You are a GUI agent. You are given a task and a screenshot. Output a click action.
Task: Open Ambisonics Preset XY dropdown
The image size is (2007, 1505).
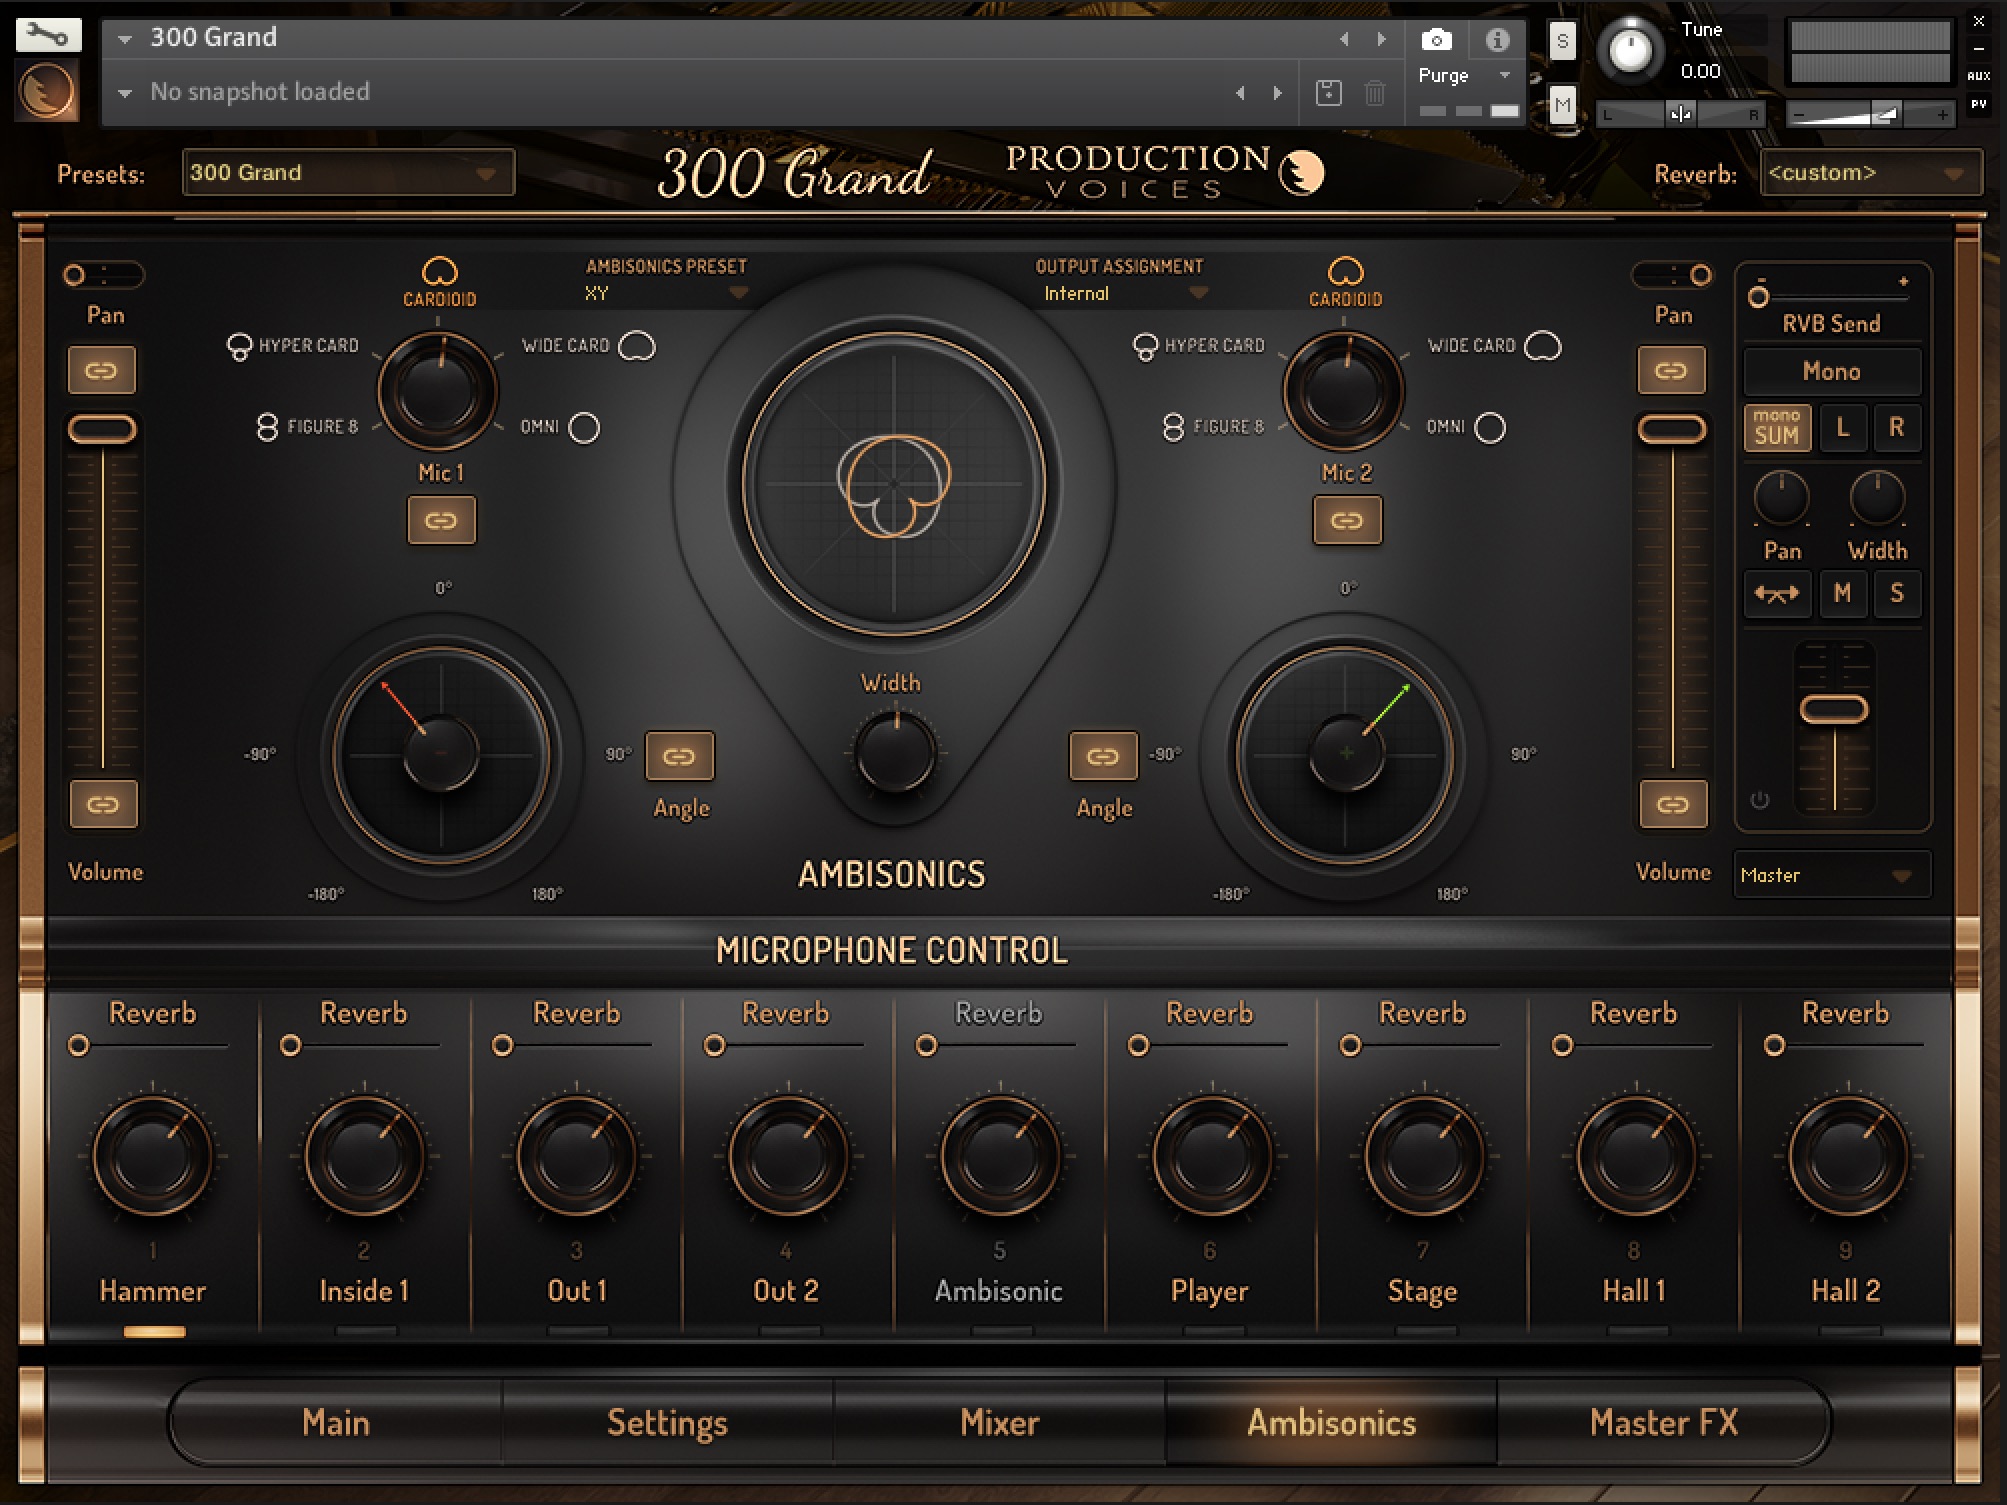click(666, 293)
